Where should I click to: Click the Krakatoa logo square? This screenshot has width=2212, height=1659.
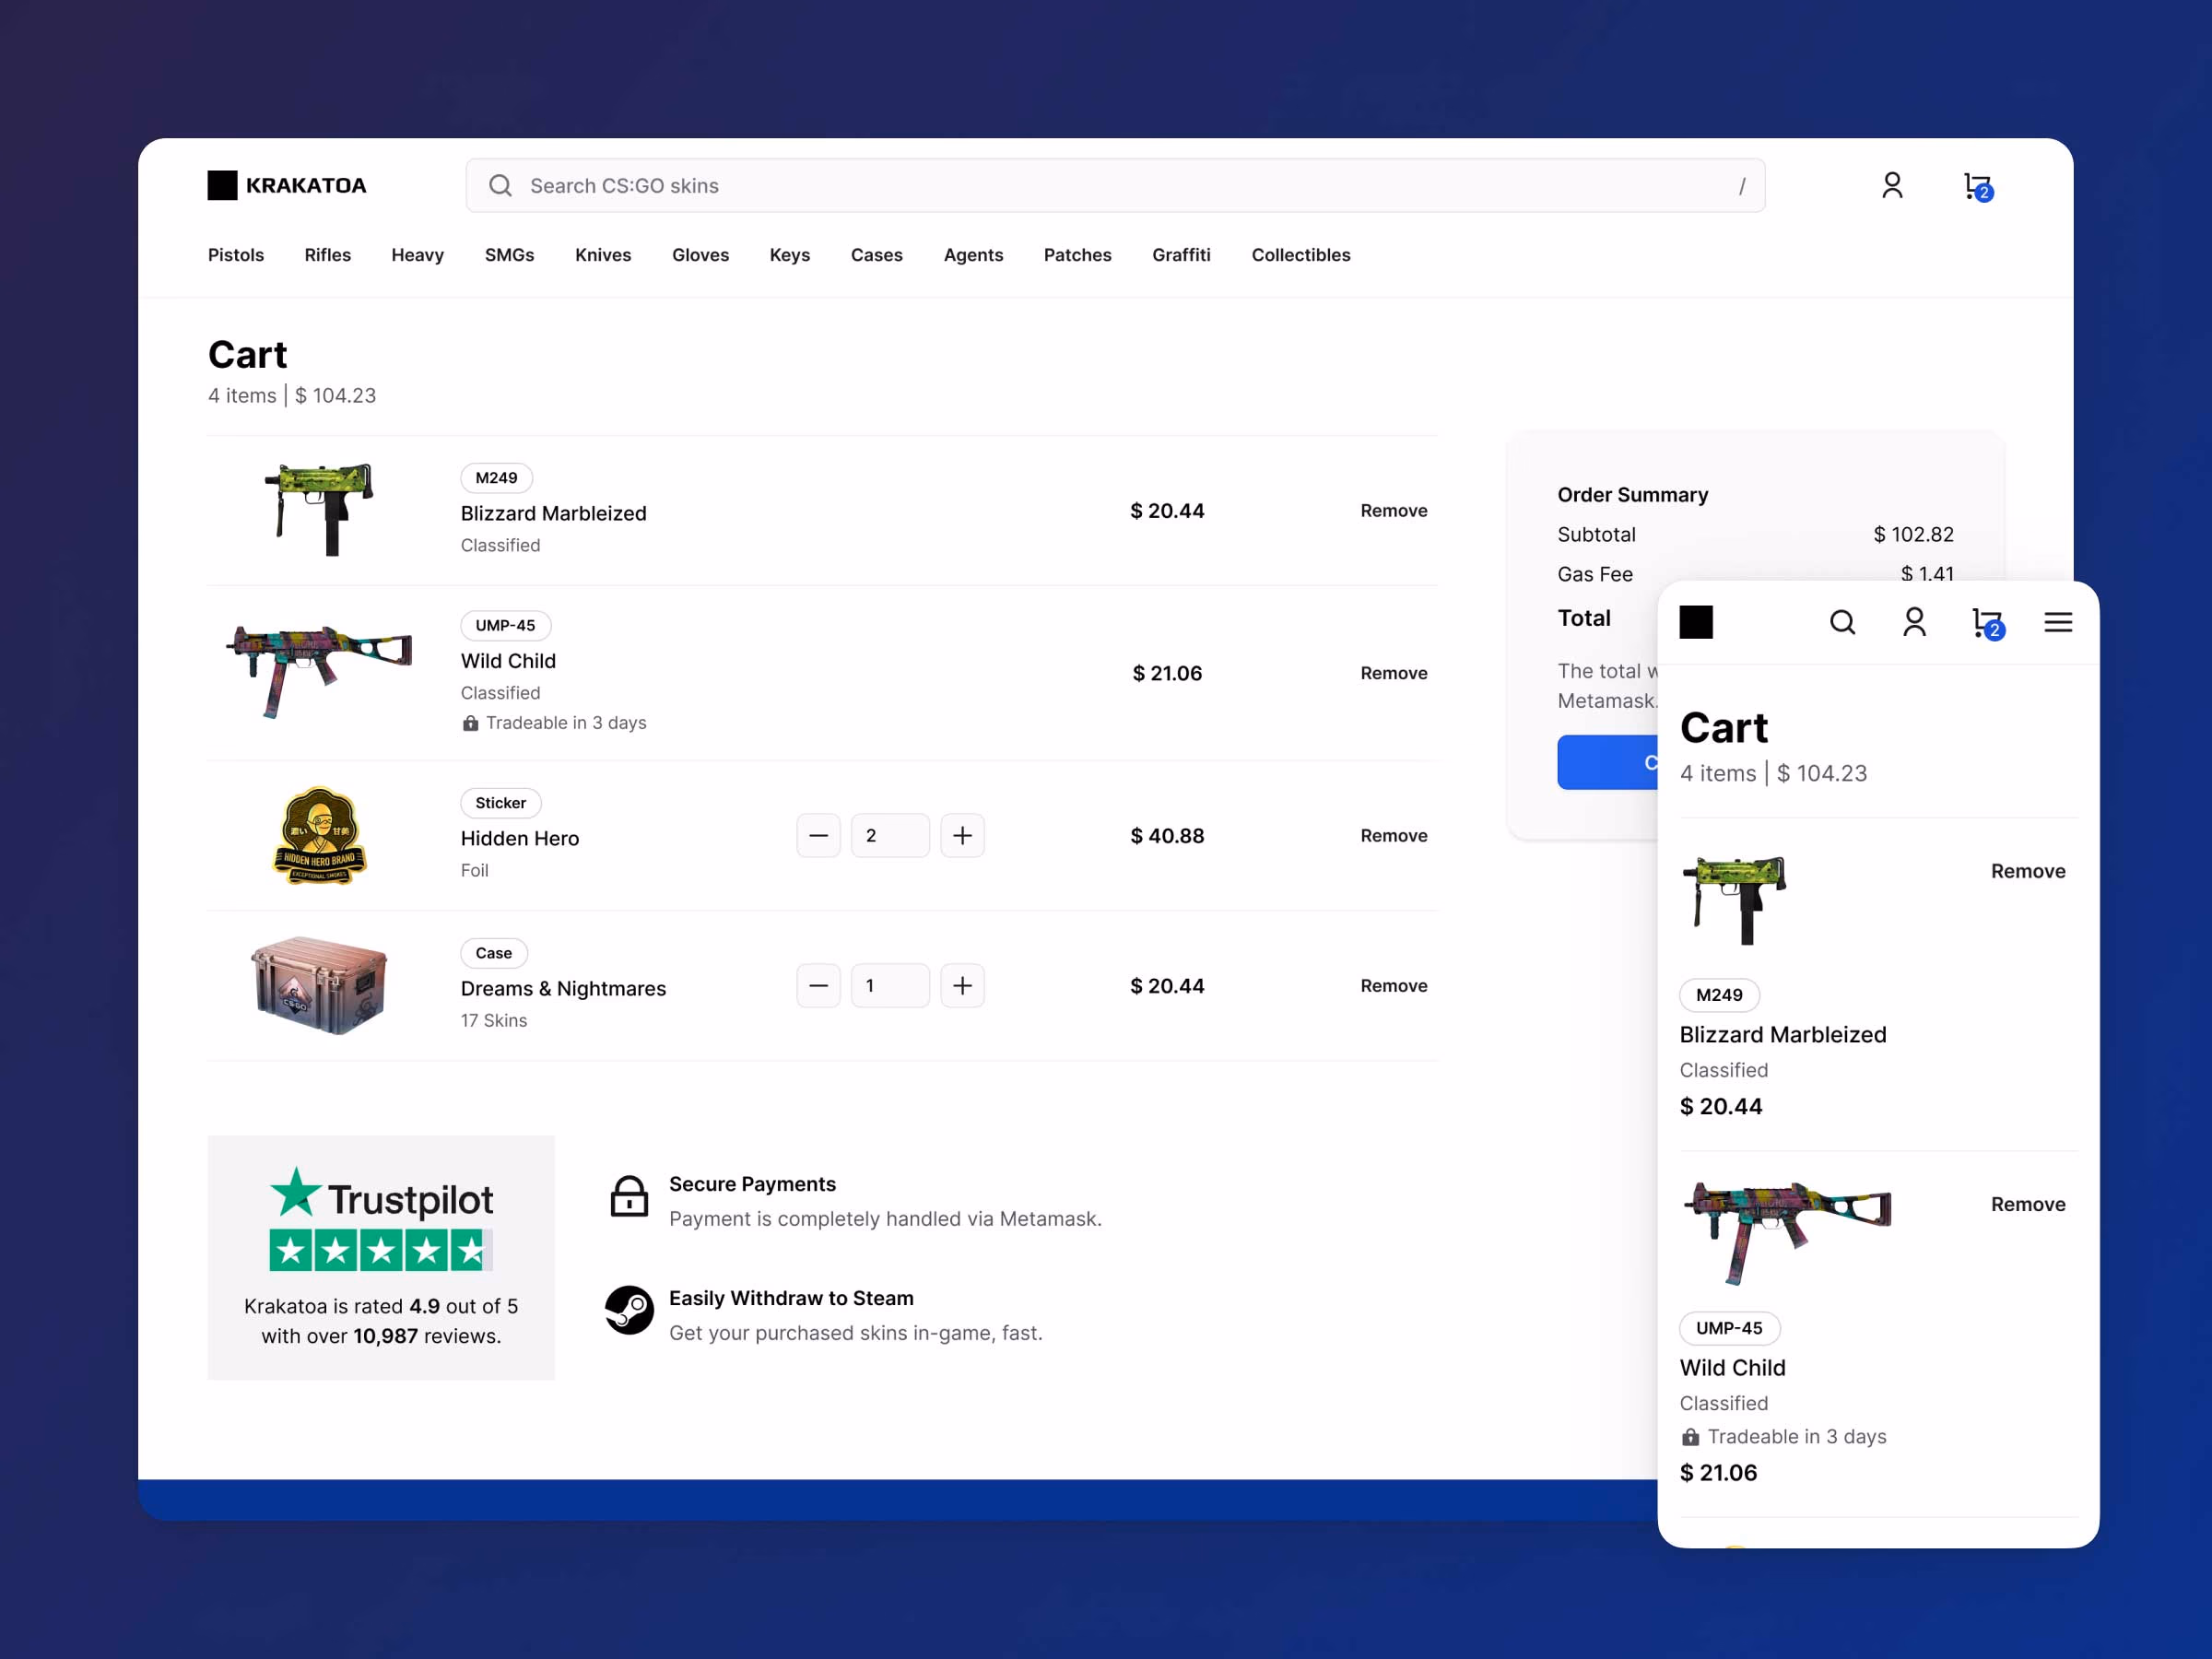(x=222, y=185)
